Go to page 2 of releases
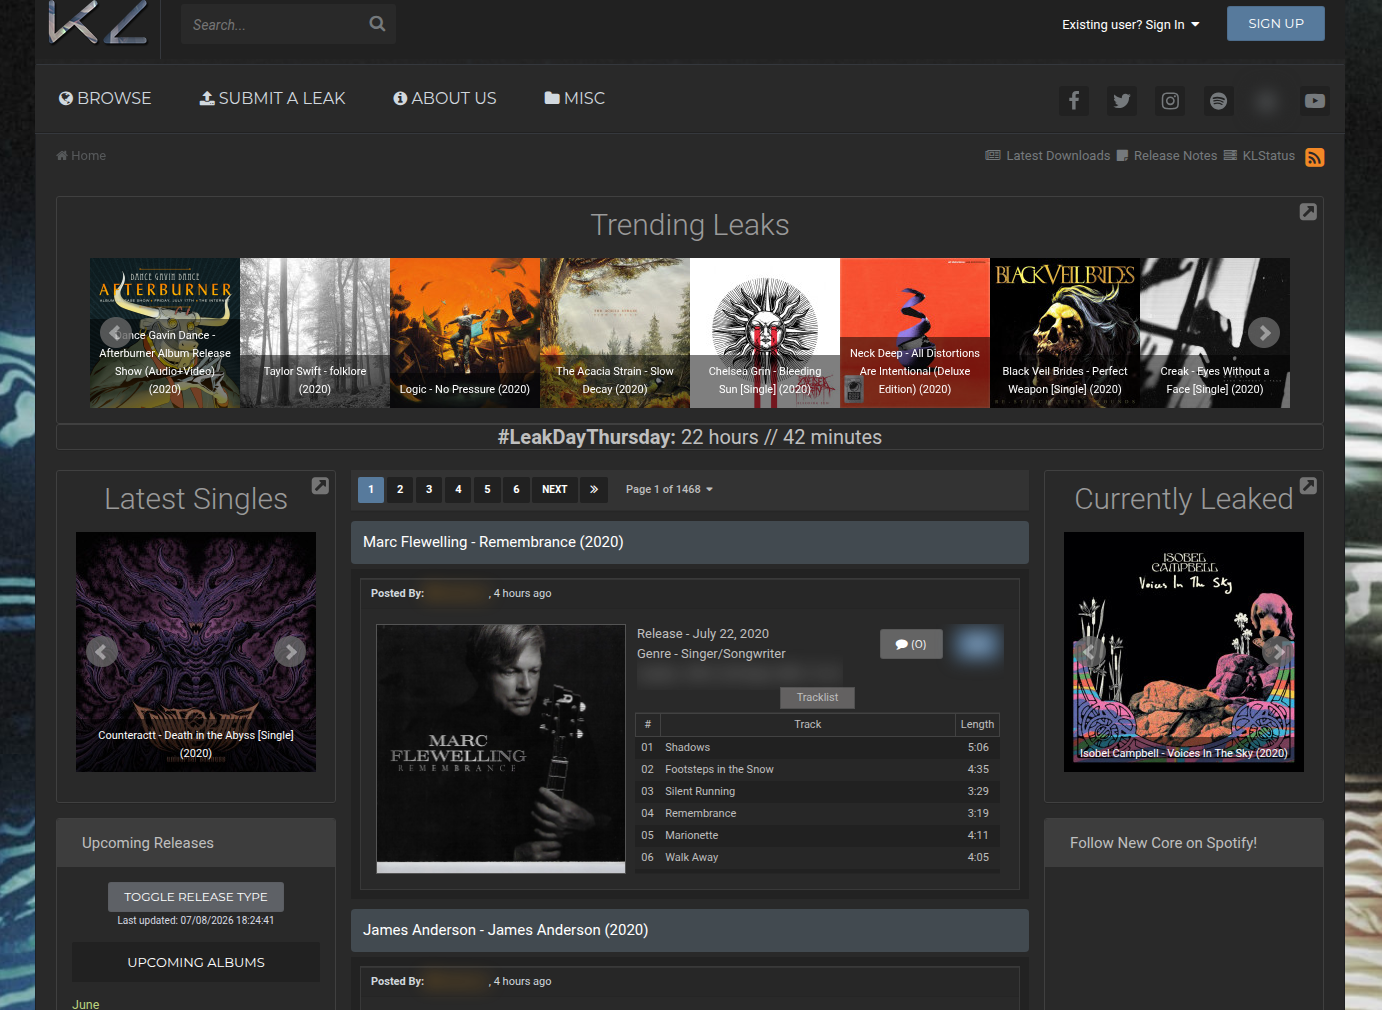1382x1010 pixels. 400,489
